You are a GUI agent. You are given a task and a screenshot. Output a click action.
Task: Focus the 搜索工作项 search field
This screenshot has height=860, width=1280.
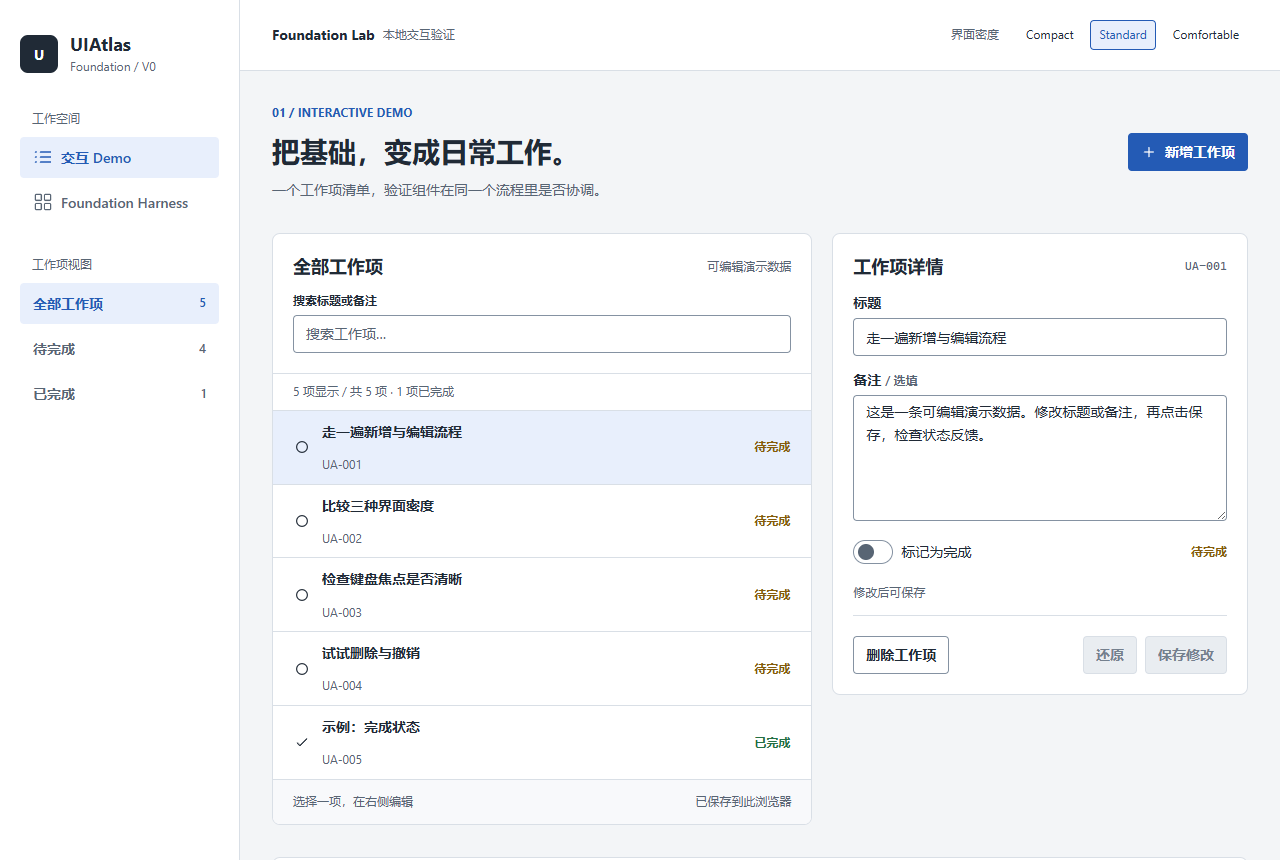[x=542, y=334]
